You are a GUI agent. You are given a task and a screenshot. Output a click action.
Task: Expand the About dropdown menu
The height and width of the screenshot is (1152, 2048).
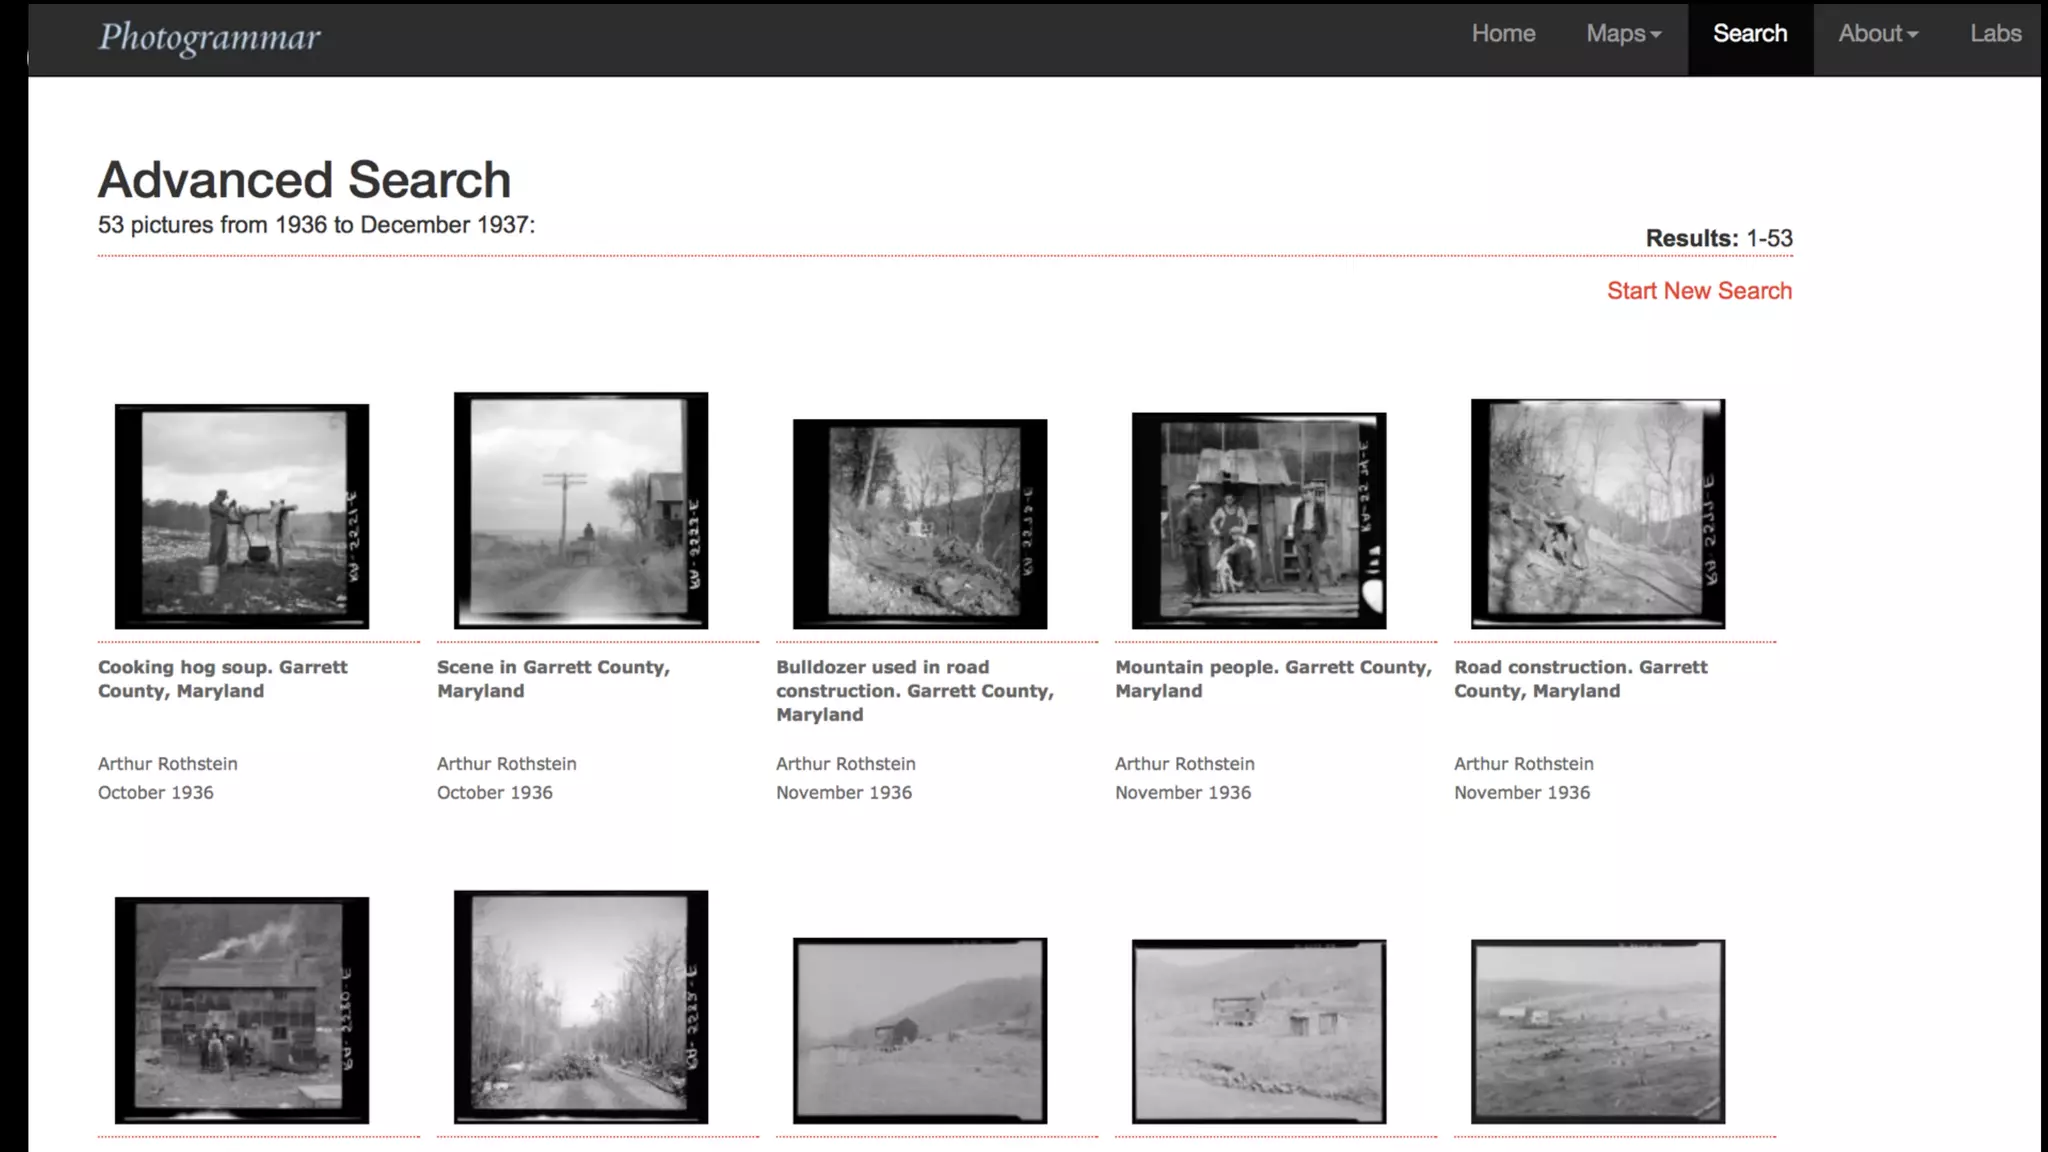(1877, 34)
